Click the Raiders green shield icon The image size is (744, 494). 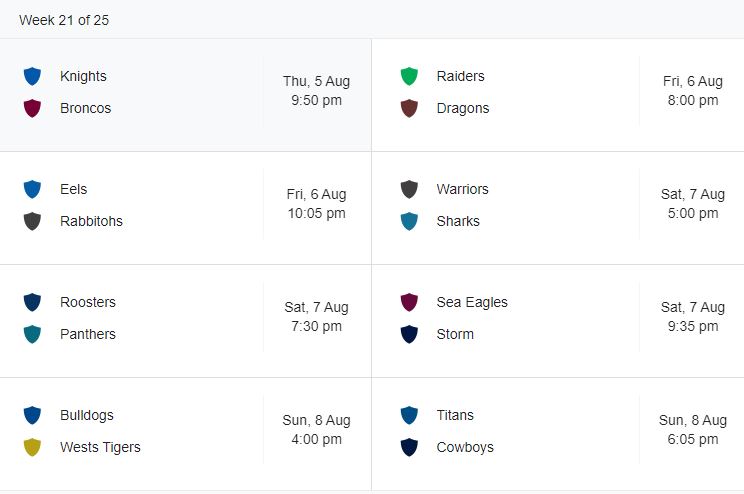click(x=409, y=76)
